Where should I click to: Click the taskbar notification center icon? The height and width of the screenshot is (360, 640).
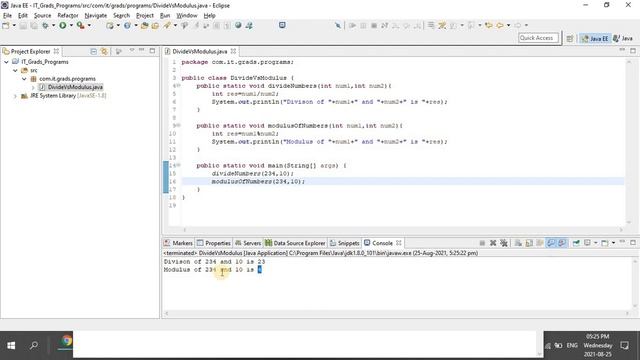click(x=624, y=346)
